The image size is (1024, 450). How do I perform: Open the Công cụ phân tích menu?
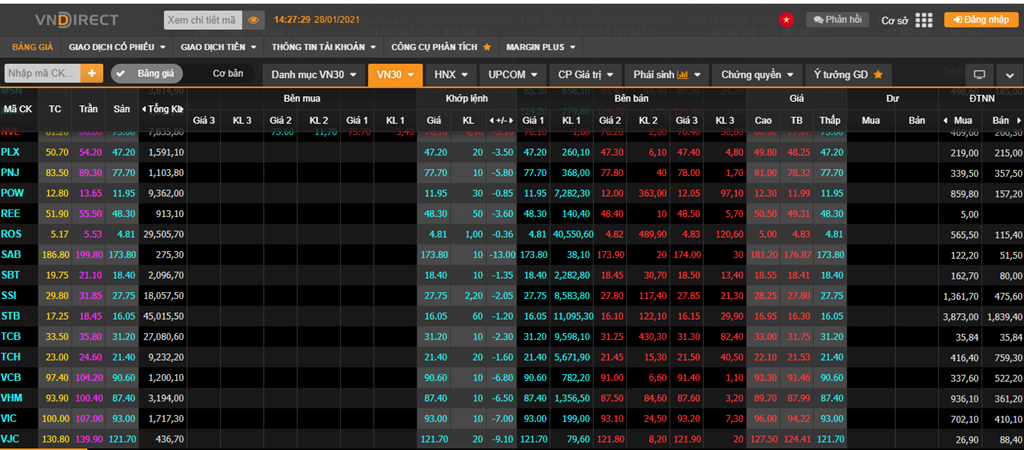tap(441, 46)
